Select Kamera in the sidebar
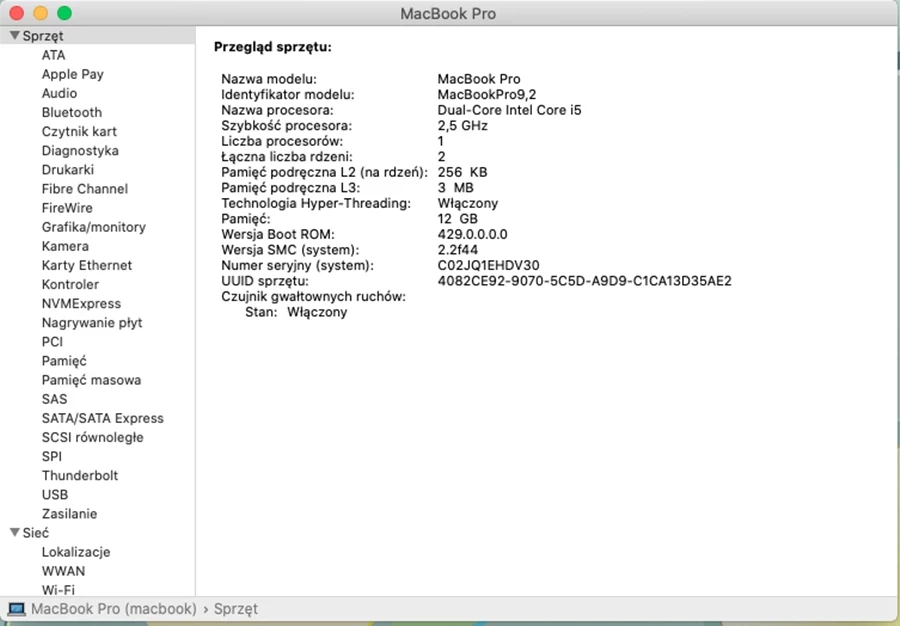Viewport: 900px width, 626px height. [x=65, y=246]
